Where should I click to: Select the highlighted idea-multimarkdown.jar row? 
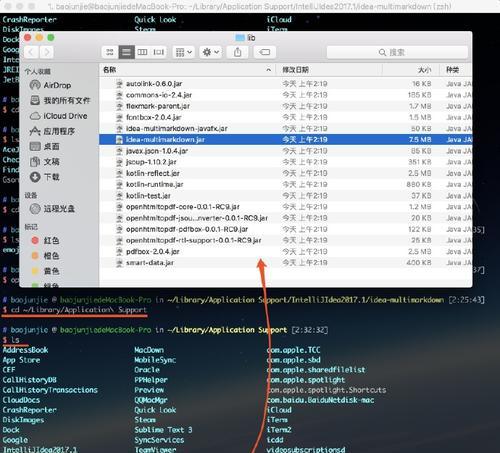(x=285, y=140)
